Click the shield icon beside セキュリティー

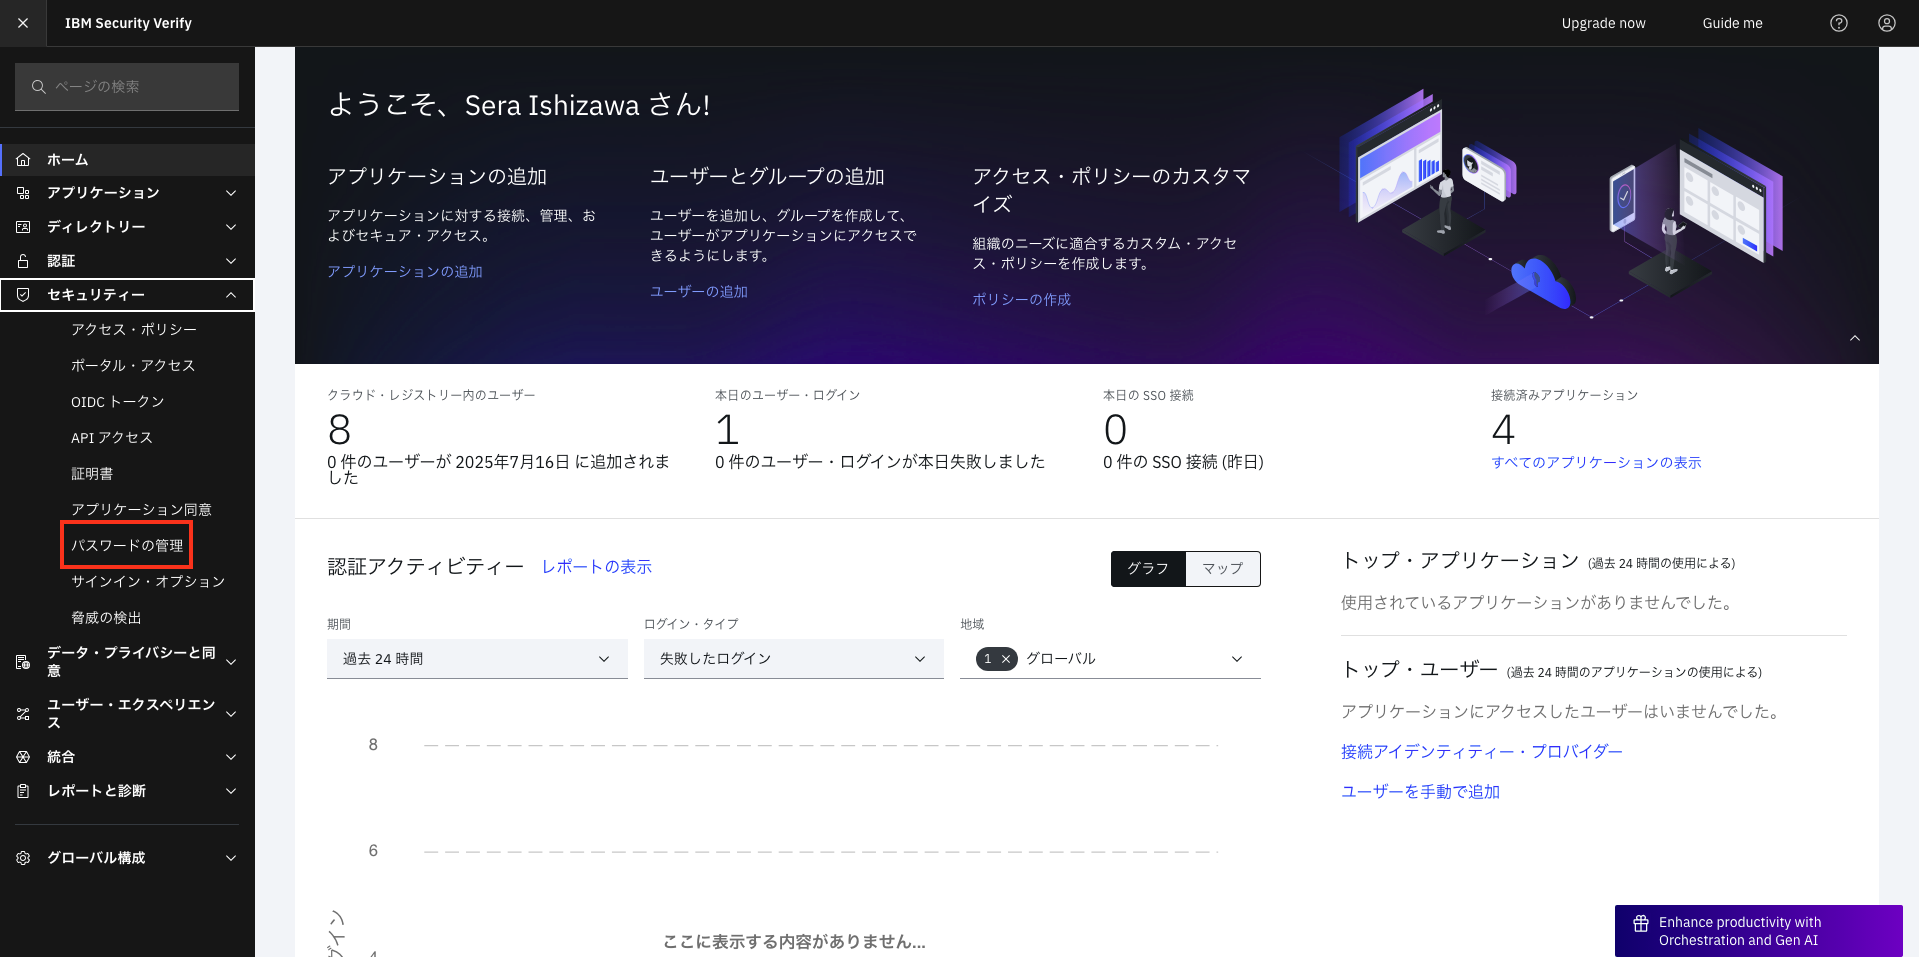pyautogui.click(x=23, y=295)
